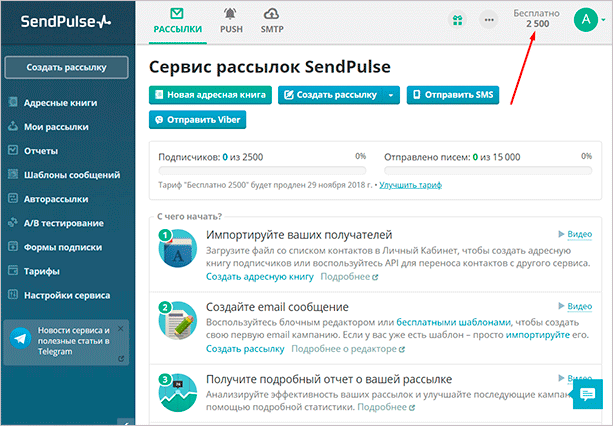
Task: Click the Формы подписки sidebar icon
Action: point(13,247)
